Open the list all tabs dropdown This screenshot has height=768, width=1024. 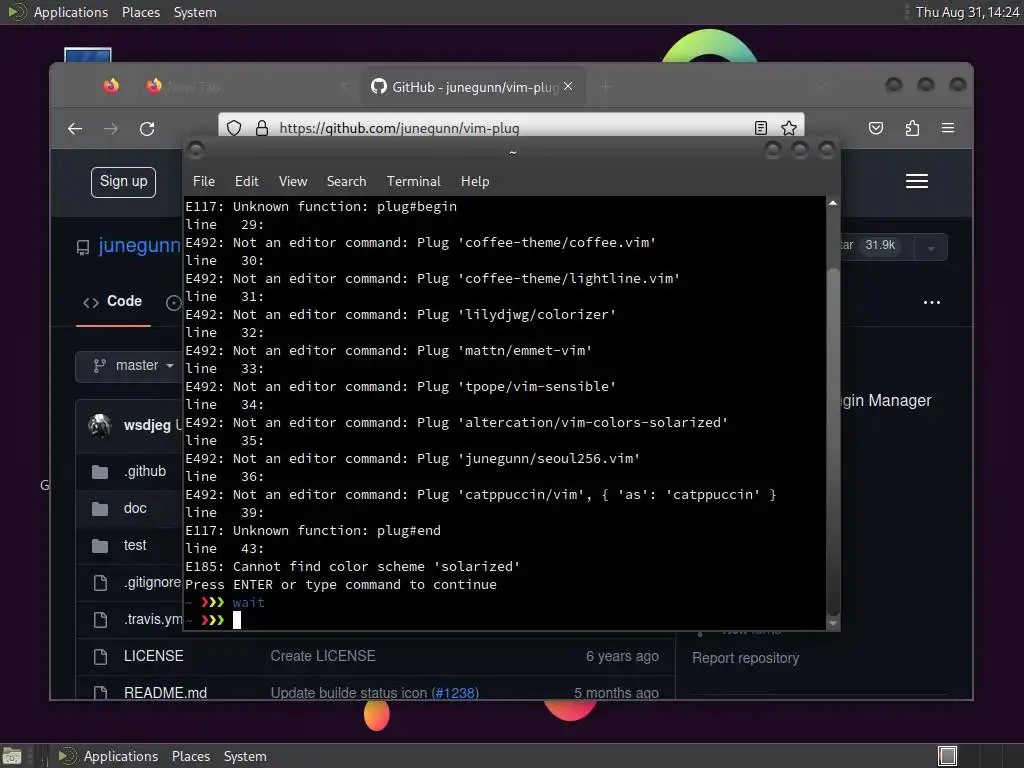[x=821, y=86]
